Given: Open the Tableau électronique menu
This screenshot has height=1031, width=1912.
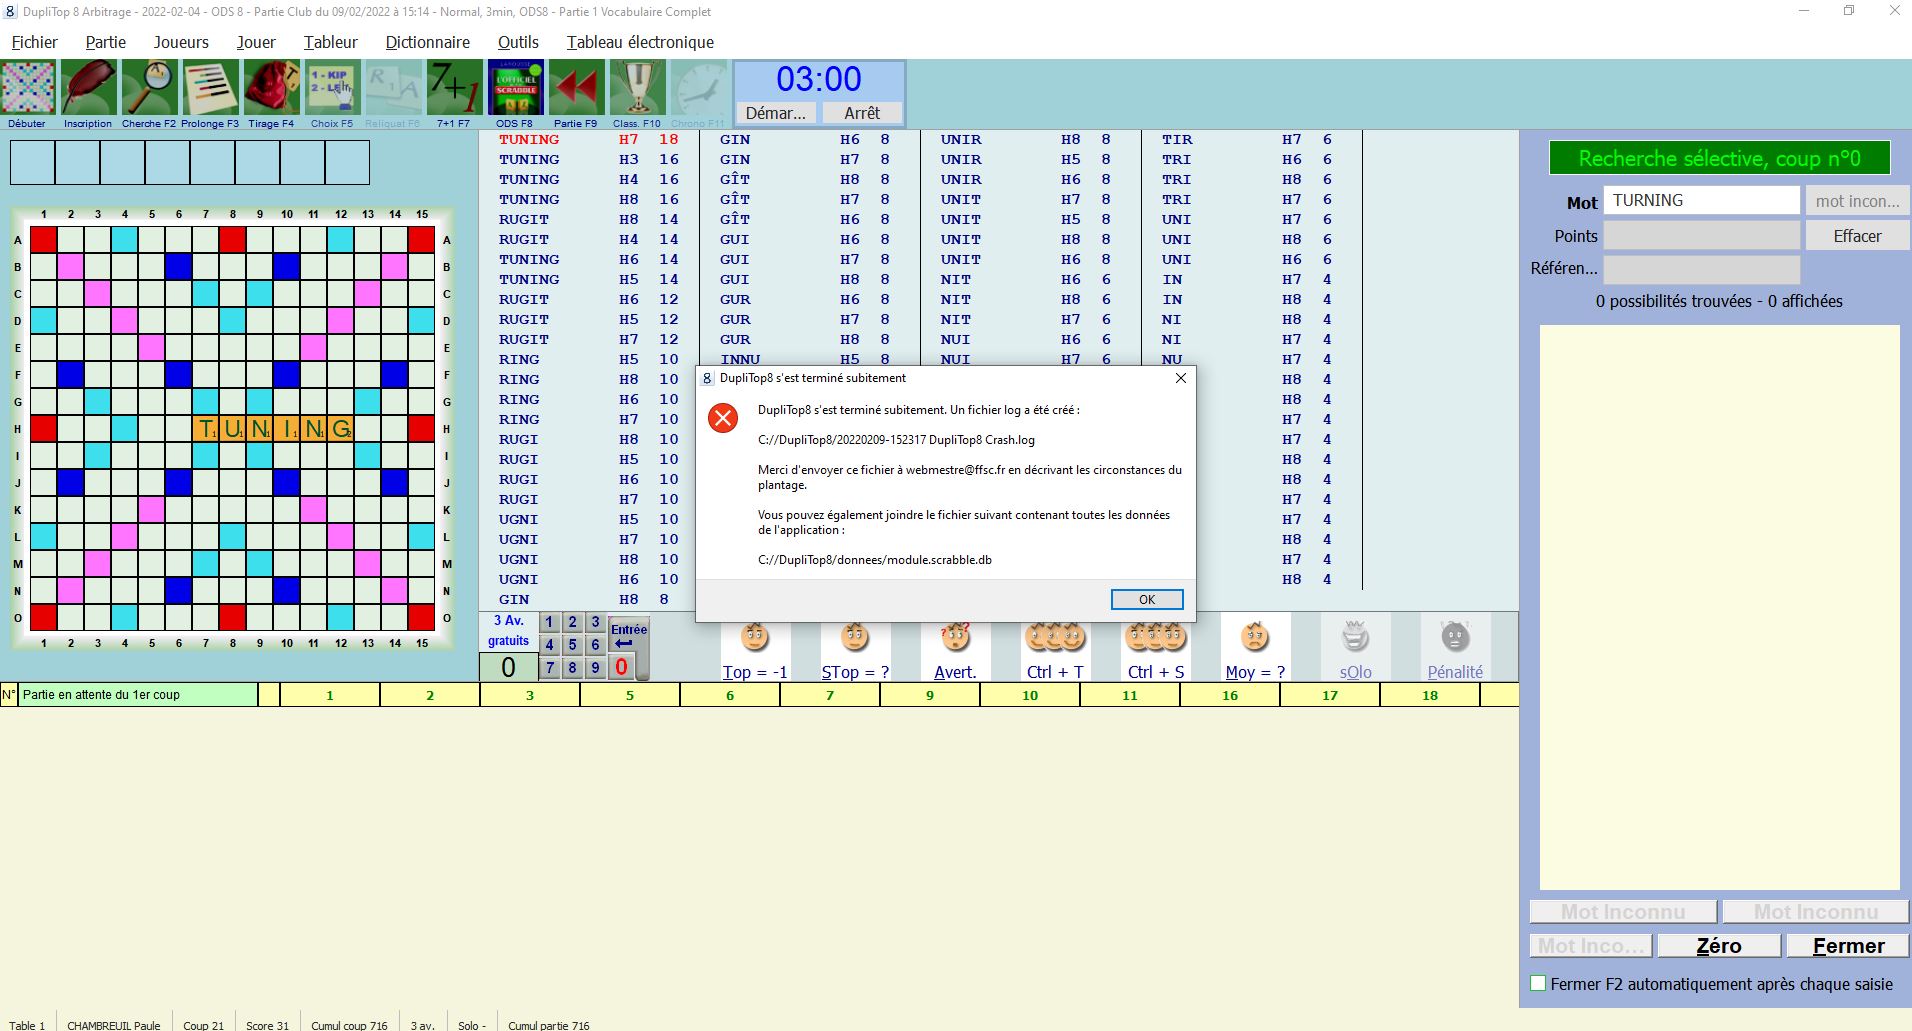Looking at the screenshot, I should point(640,42).
